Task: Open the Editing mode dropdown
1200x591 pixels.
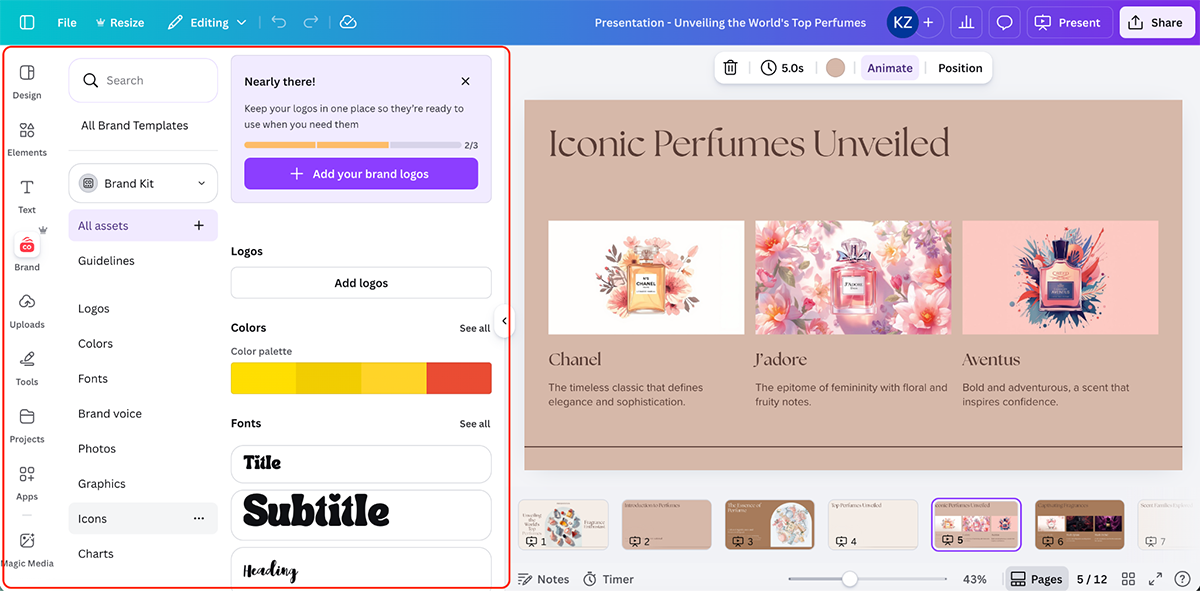Action: coord(207,21)
